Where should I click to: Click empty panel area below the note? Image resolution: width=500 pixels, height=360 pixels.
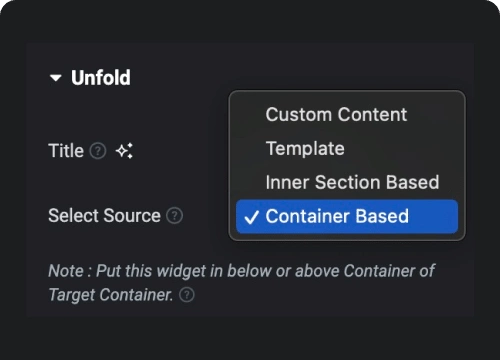click(x=250, y=337)
